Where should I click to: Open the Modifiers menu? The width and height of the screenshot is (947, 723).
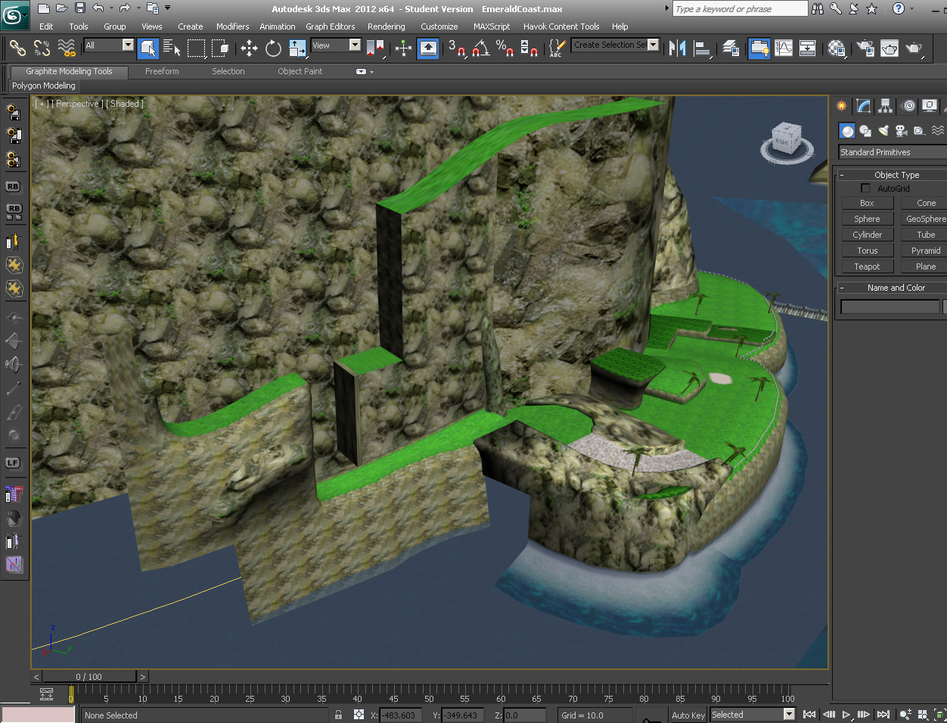point(233,27)
